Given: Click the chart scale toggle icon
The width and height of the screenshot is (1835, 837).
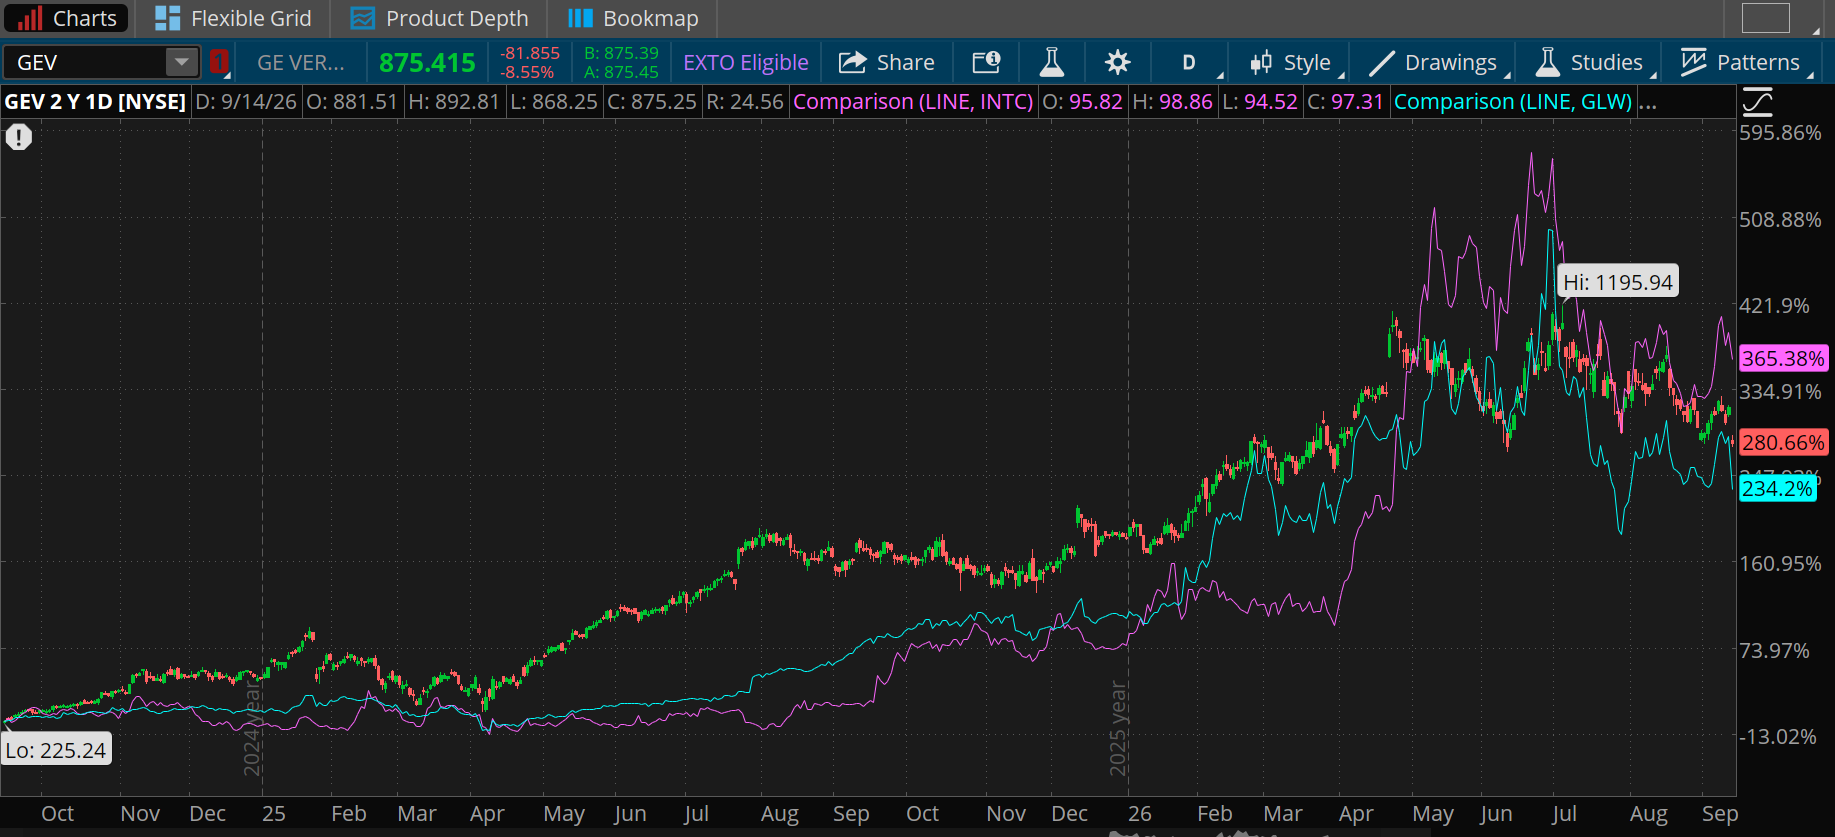Looking at the screenshot, I should (1757, 101).
